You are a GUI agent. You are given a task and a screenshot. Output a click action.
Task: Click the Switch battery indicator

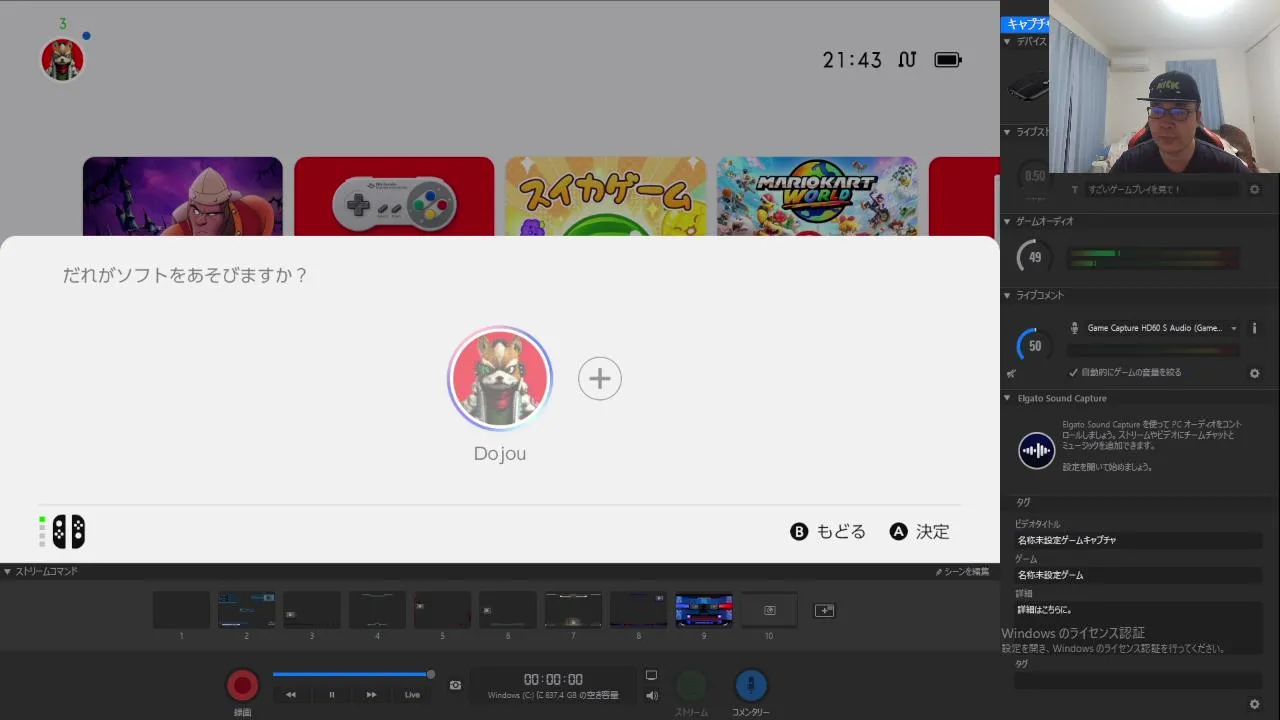click(x=947, y=60)
